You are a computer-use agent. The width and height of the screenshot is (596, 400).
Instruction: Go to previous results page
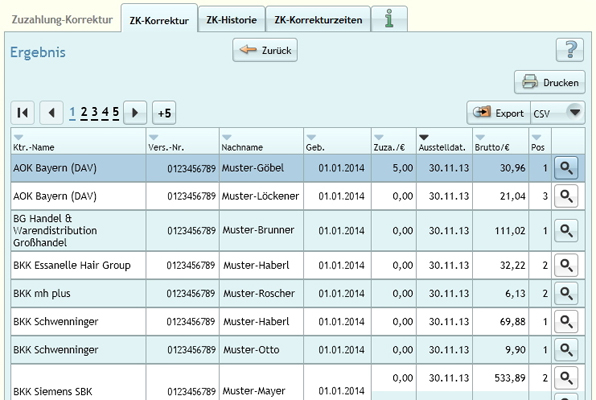click(x=51, y=113)
